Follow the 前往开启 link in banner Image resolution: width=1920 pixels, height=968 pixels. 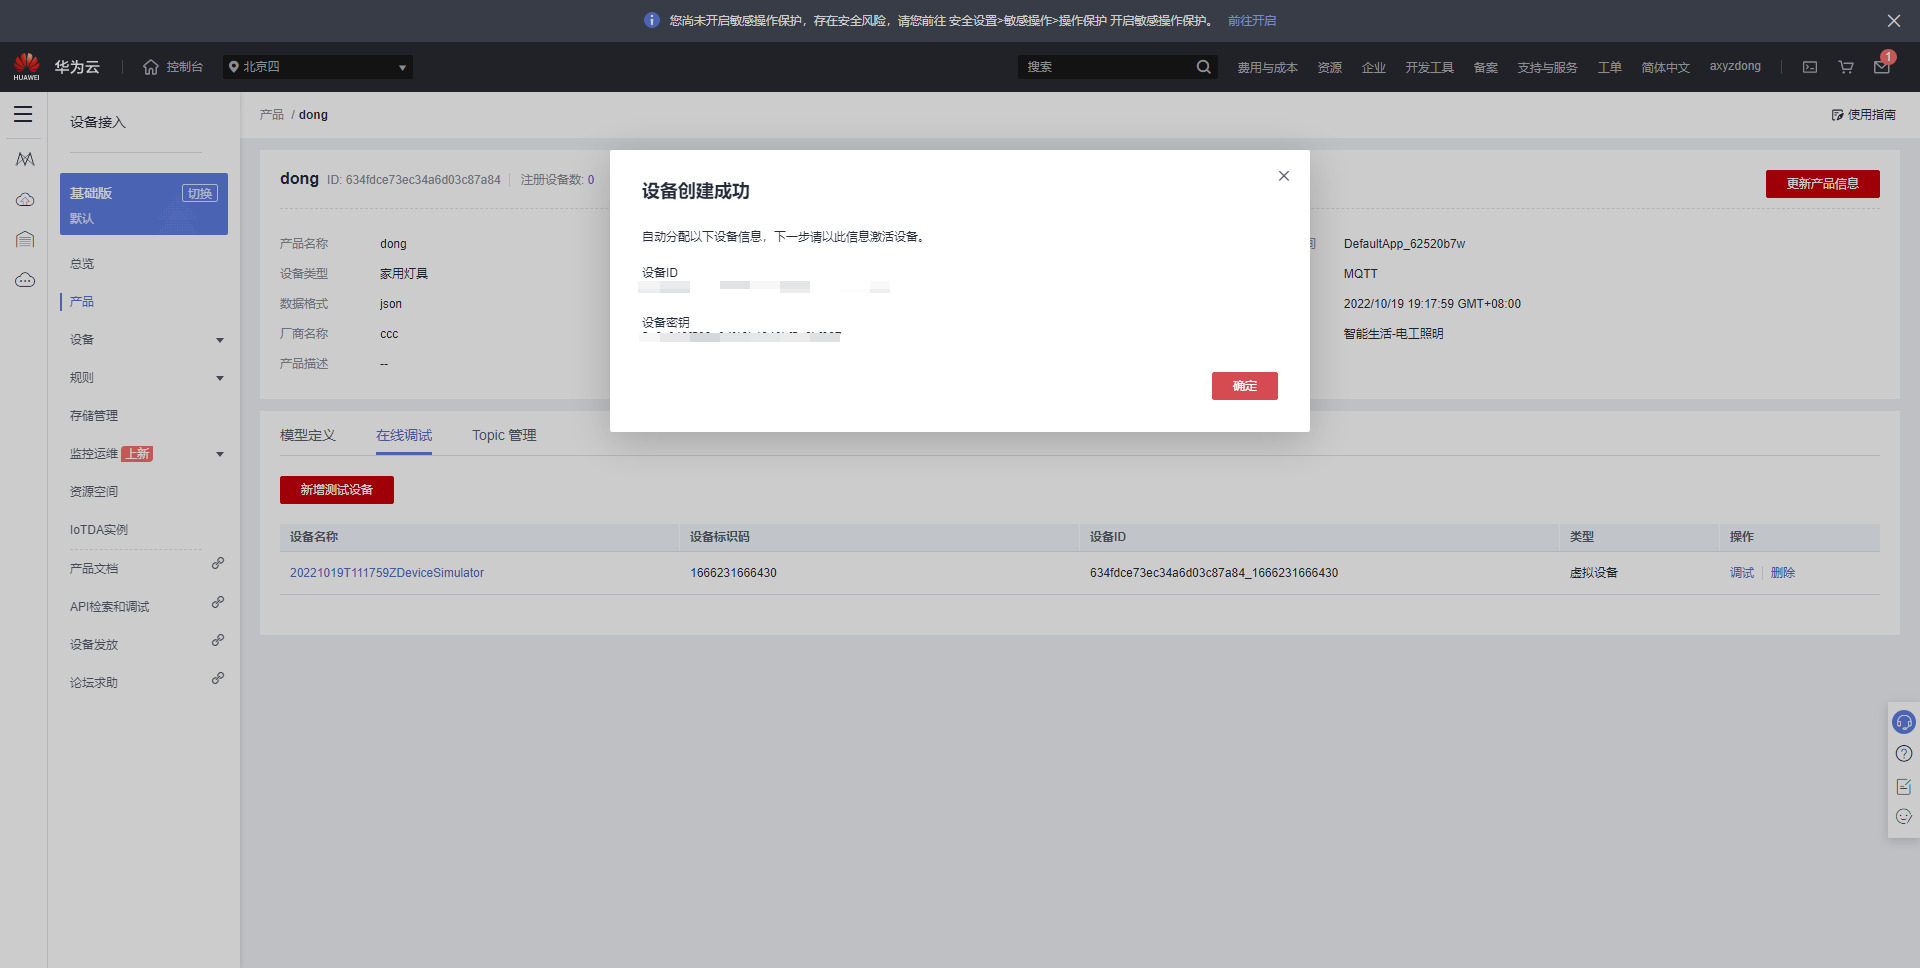[1252, 21]
